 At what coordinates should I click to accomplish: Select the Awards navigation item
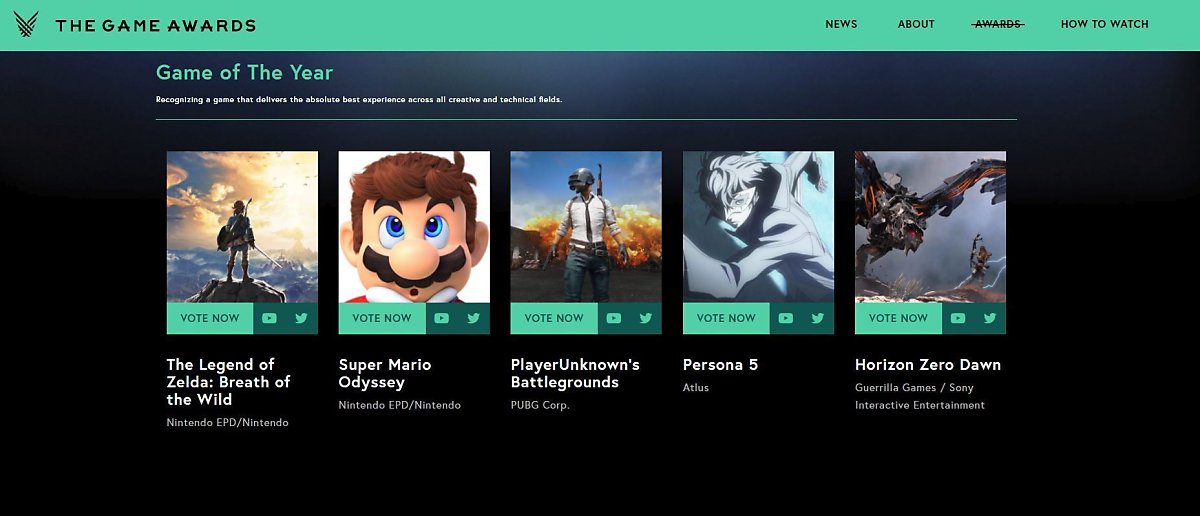pos(998,24)
